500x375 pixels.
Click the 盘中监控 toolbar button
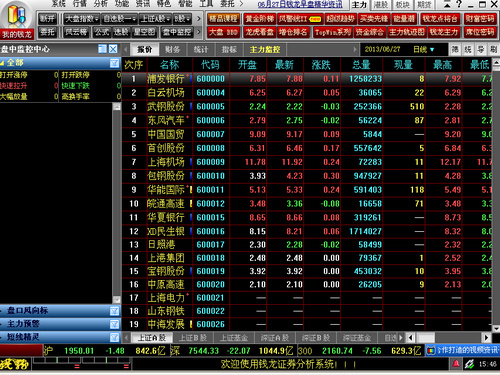[x=177, y=32]
